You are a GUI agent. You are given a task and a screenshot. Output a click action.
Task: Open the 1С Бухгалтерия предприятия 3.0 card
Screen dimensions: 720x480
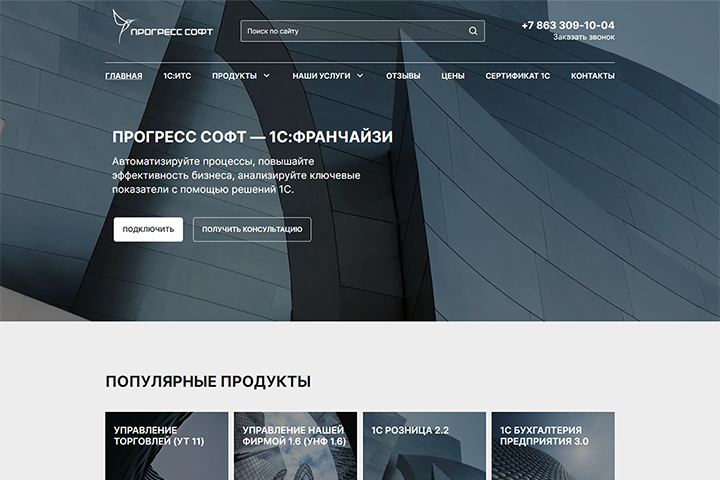[x=553, y=446]
